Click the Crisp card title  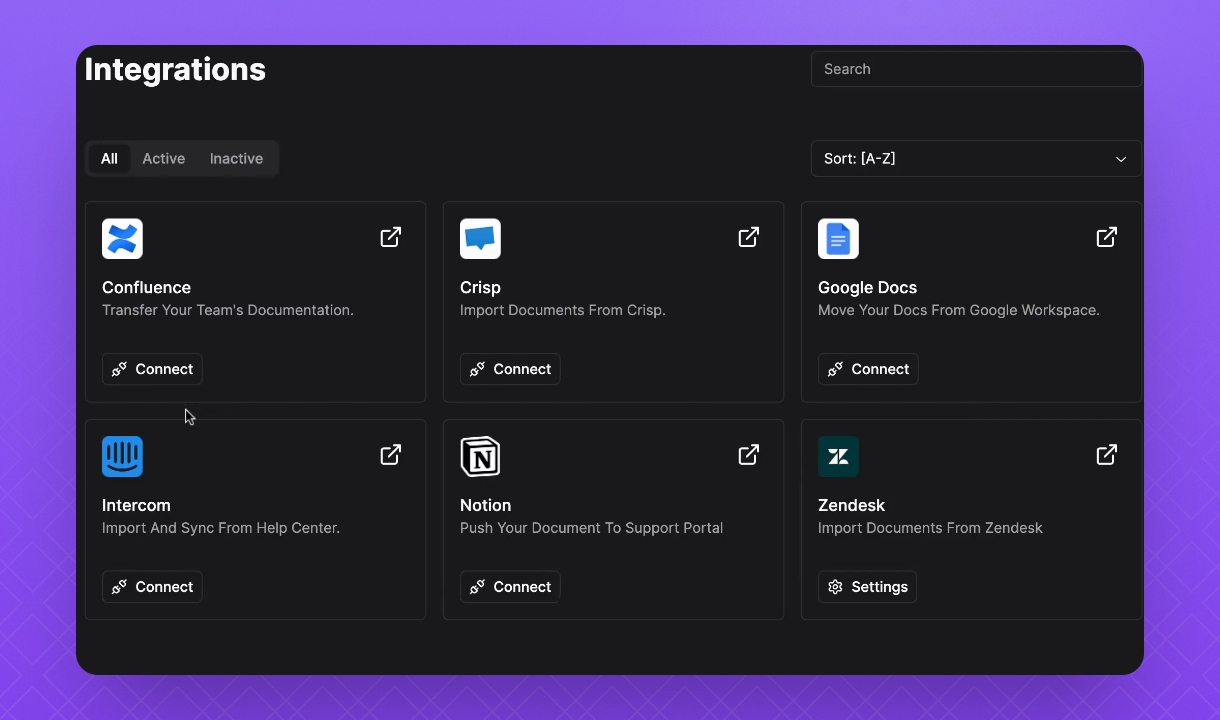[480, 287]
